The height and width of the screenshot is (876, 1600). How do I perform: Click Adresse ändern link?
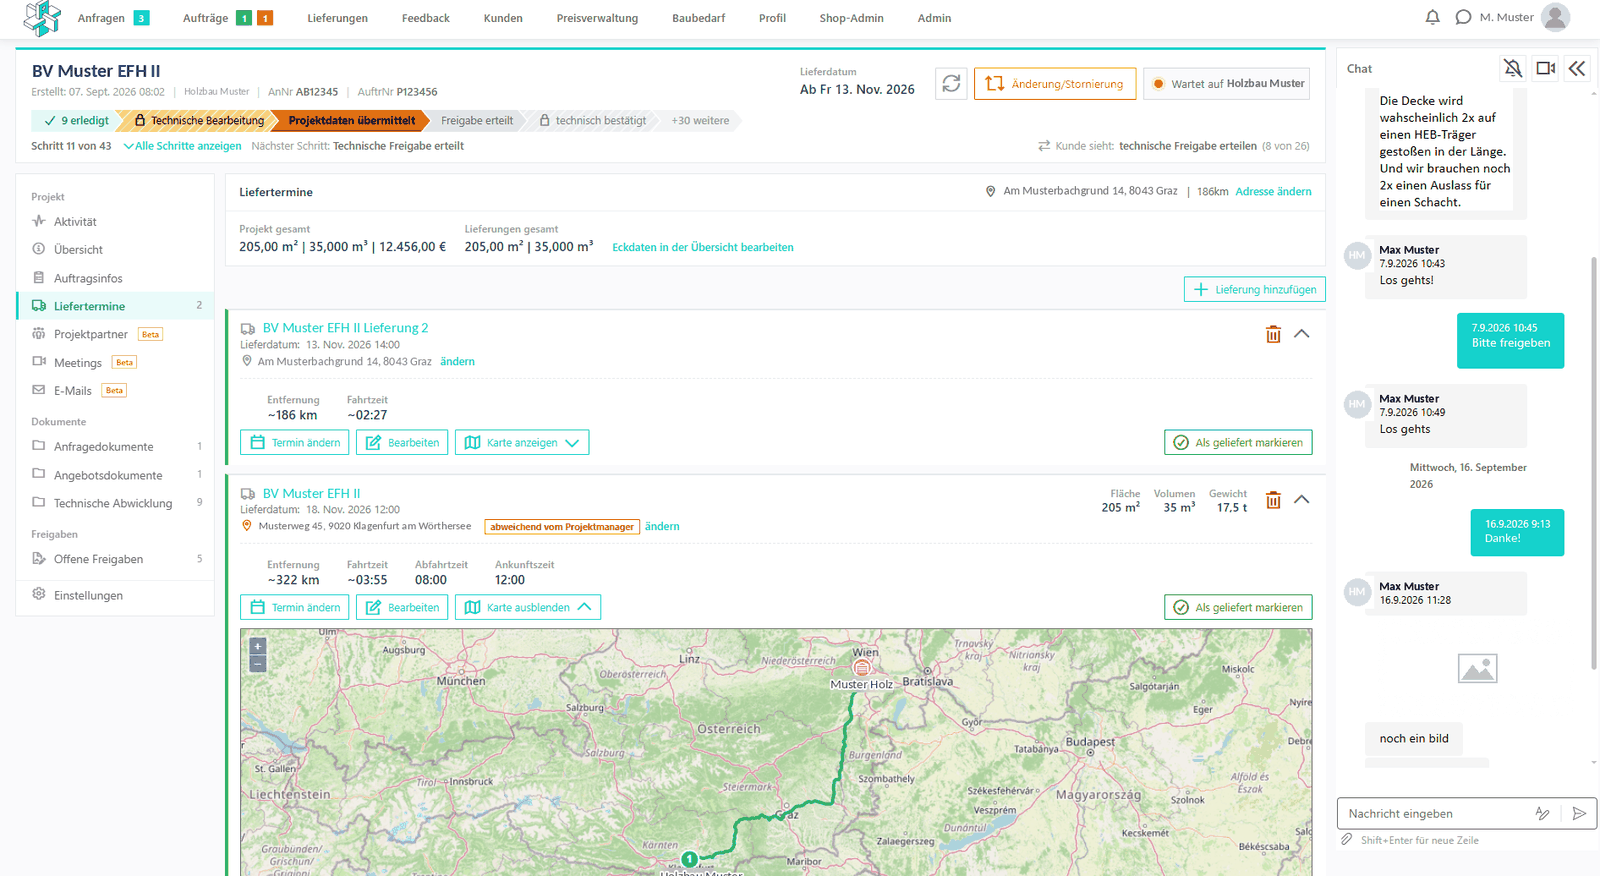[1273, 192]
